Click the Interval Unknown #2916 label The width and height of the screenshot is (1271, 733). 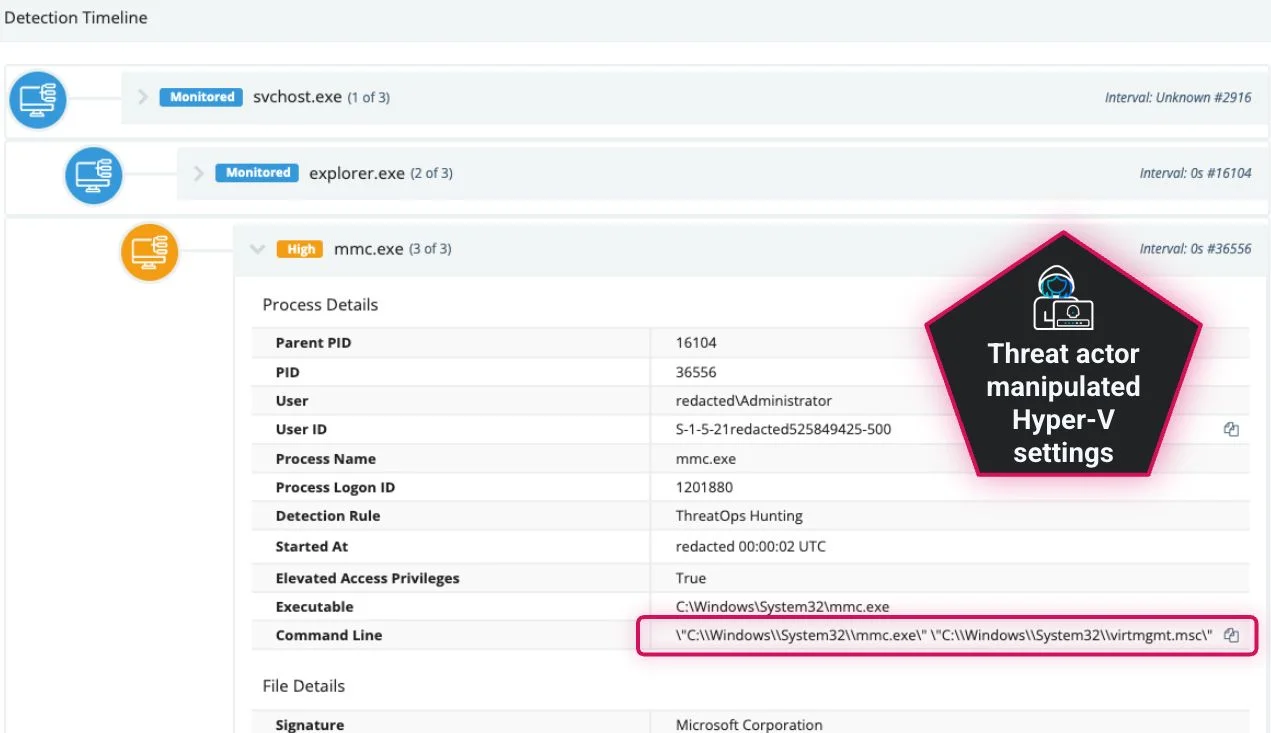click(x=1177, y=98)
